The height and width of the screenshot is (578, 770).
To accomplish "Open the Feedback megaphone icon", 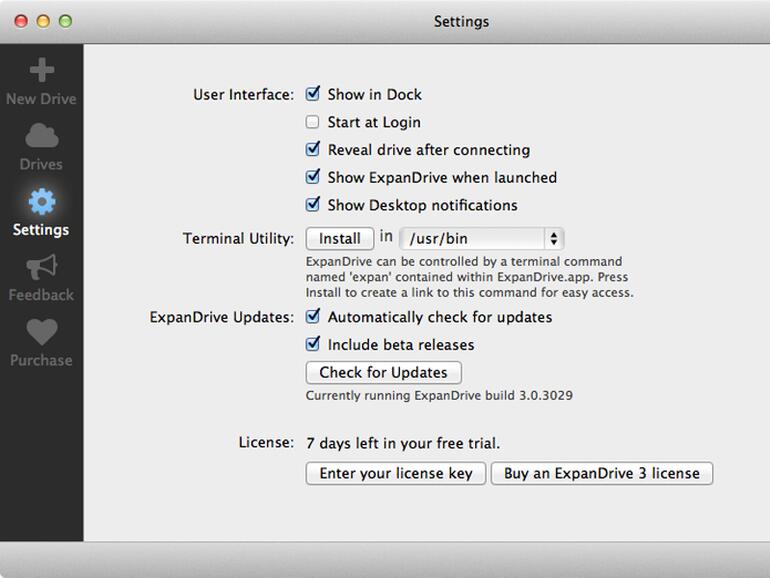I will (x=41, y=267).
